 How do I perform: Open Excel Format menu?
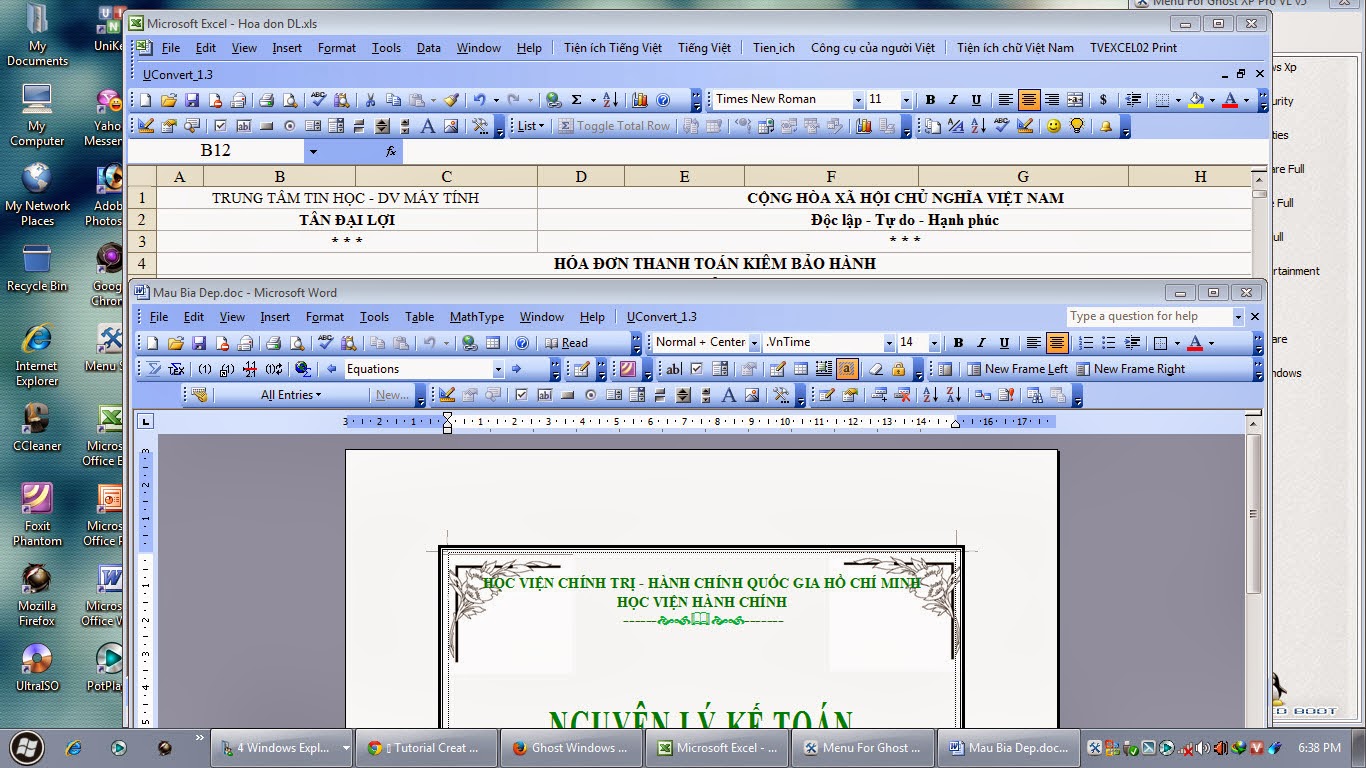click(337, 48)
